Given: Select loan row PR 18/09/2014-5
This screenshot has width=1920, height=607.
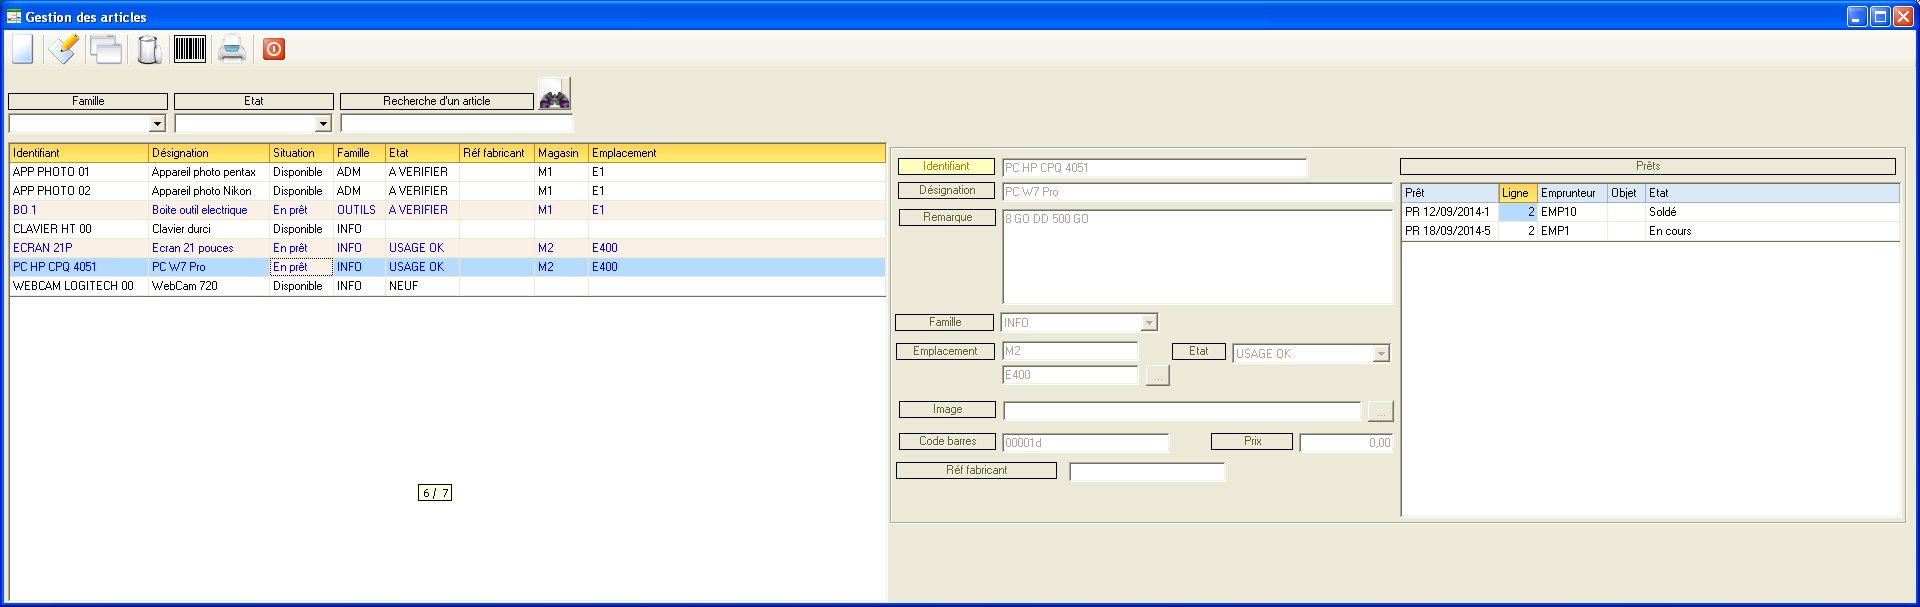Looking at the screenshot, I should (x=1650, y=231).
